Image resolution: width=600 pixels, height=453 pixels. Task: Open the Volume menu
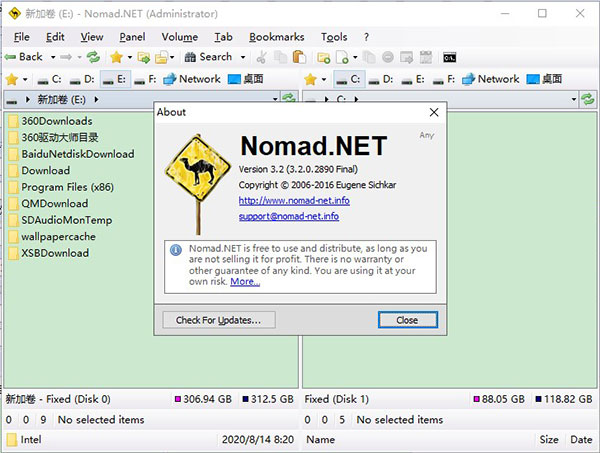[x=179, y=37]
